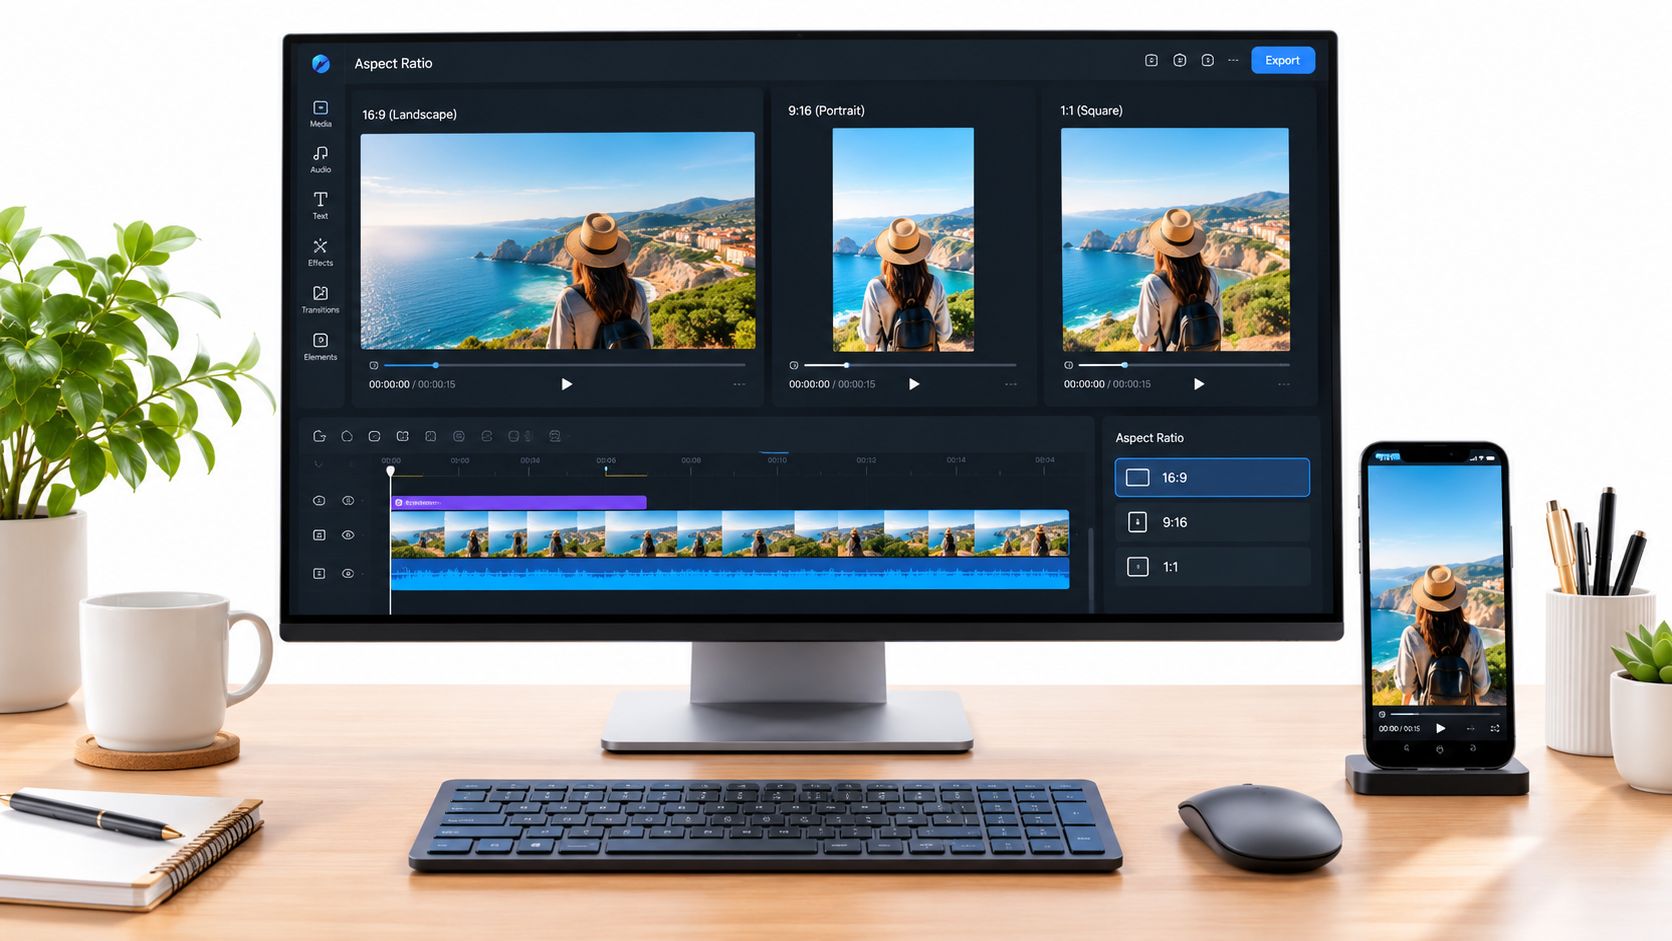Click the white playhead marker at 00:00
The image size is (1672, 941).
click(x=391, y=470)
